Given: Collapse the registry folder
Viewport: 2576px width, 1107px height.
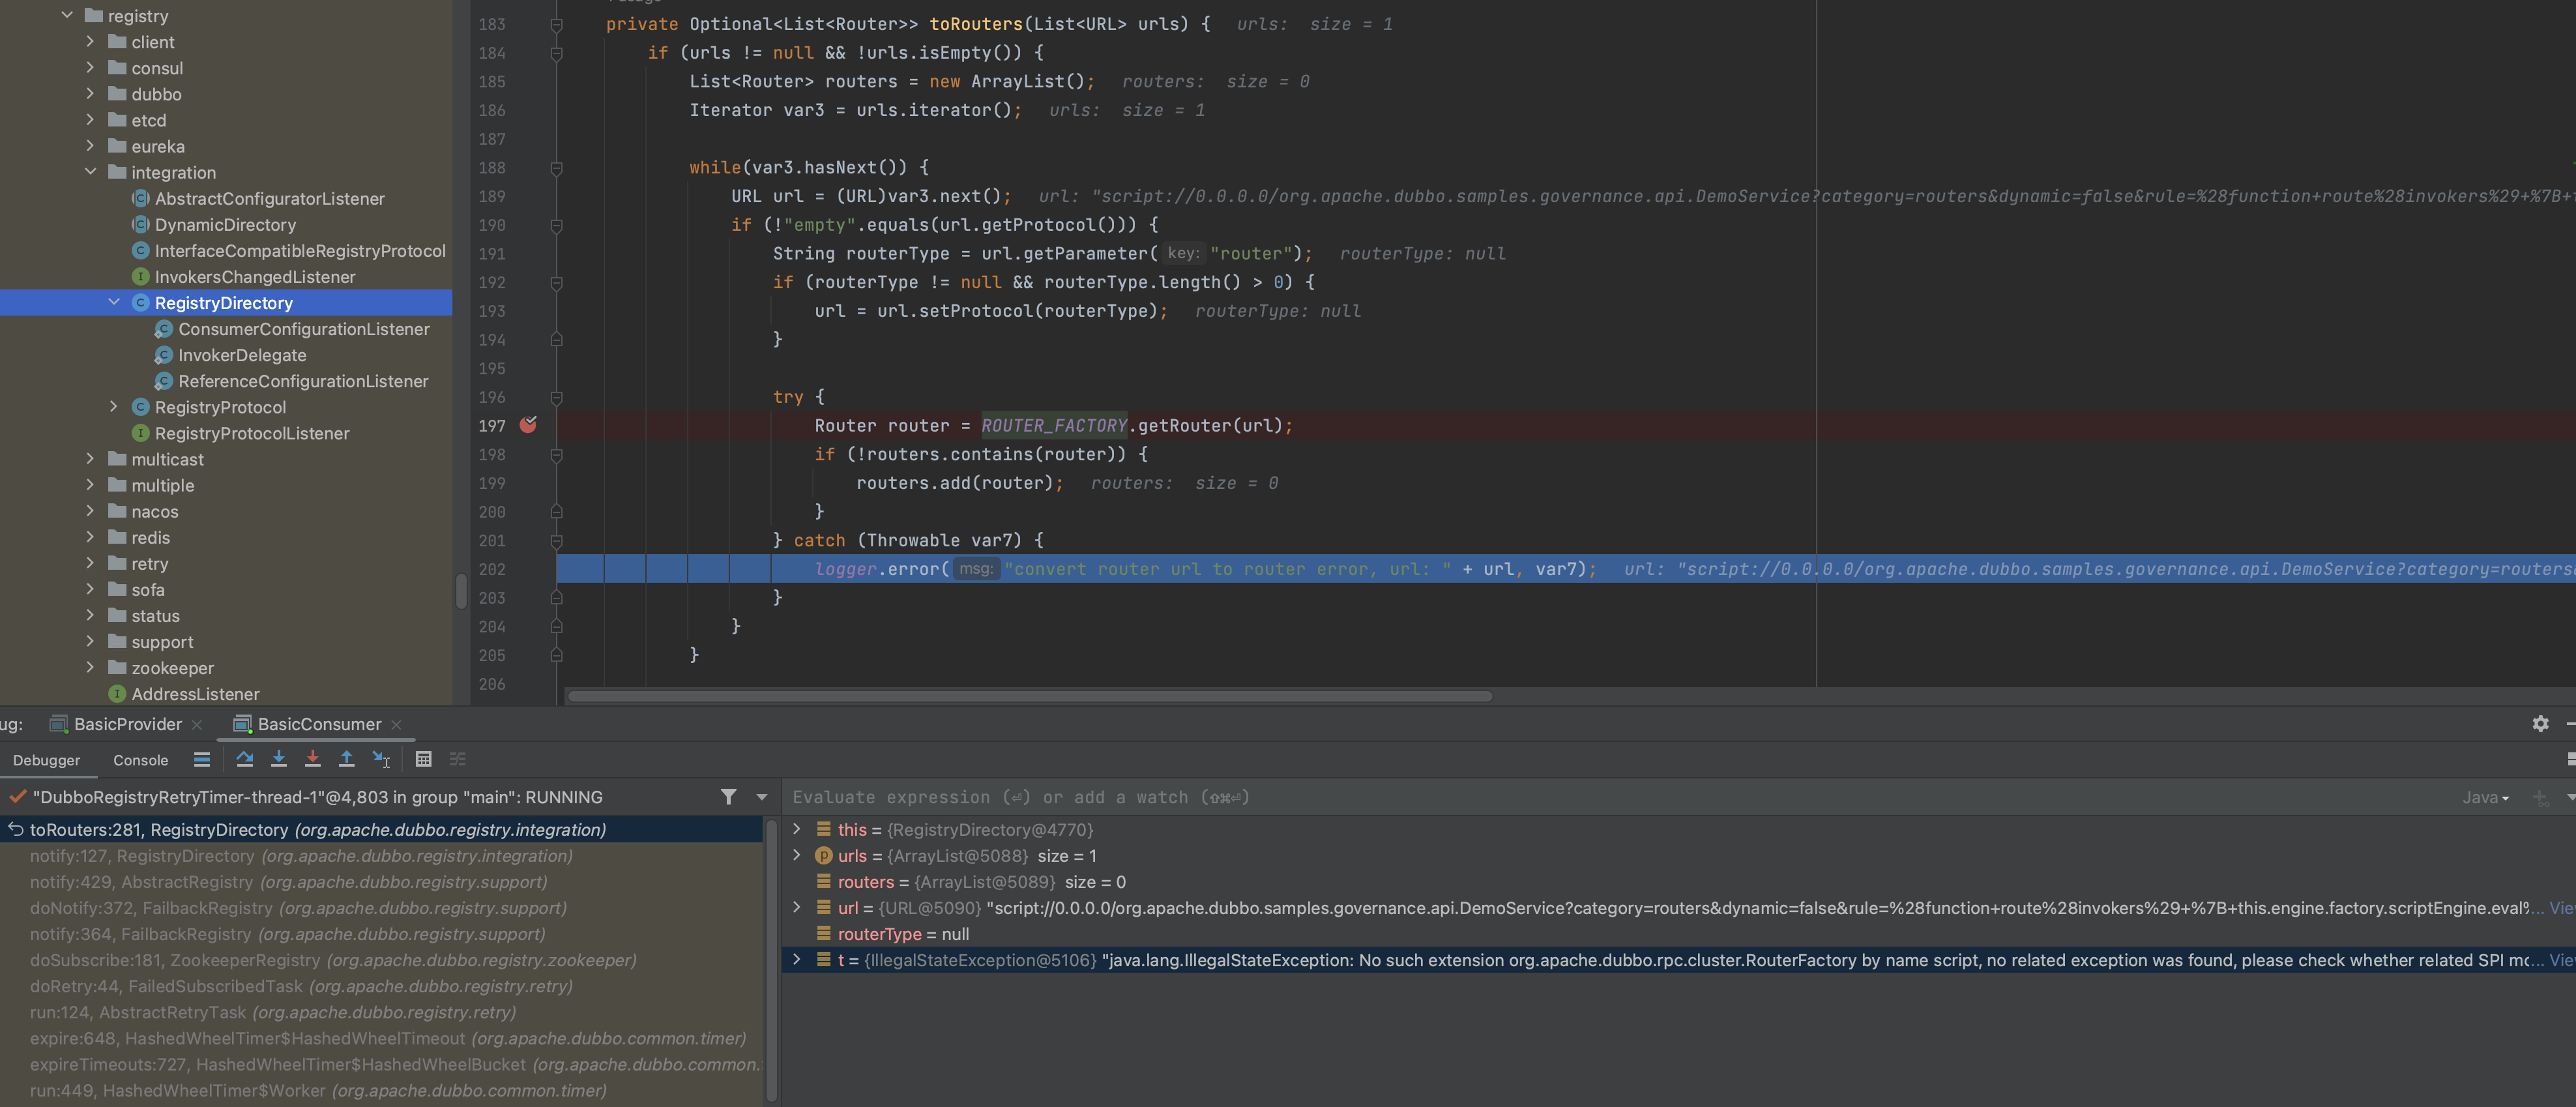Looking at the screenshot, I should click(x=67, y=15).
